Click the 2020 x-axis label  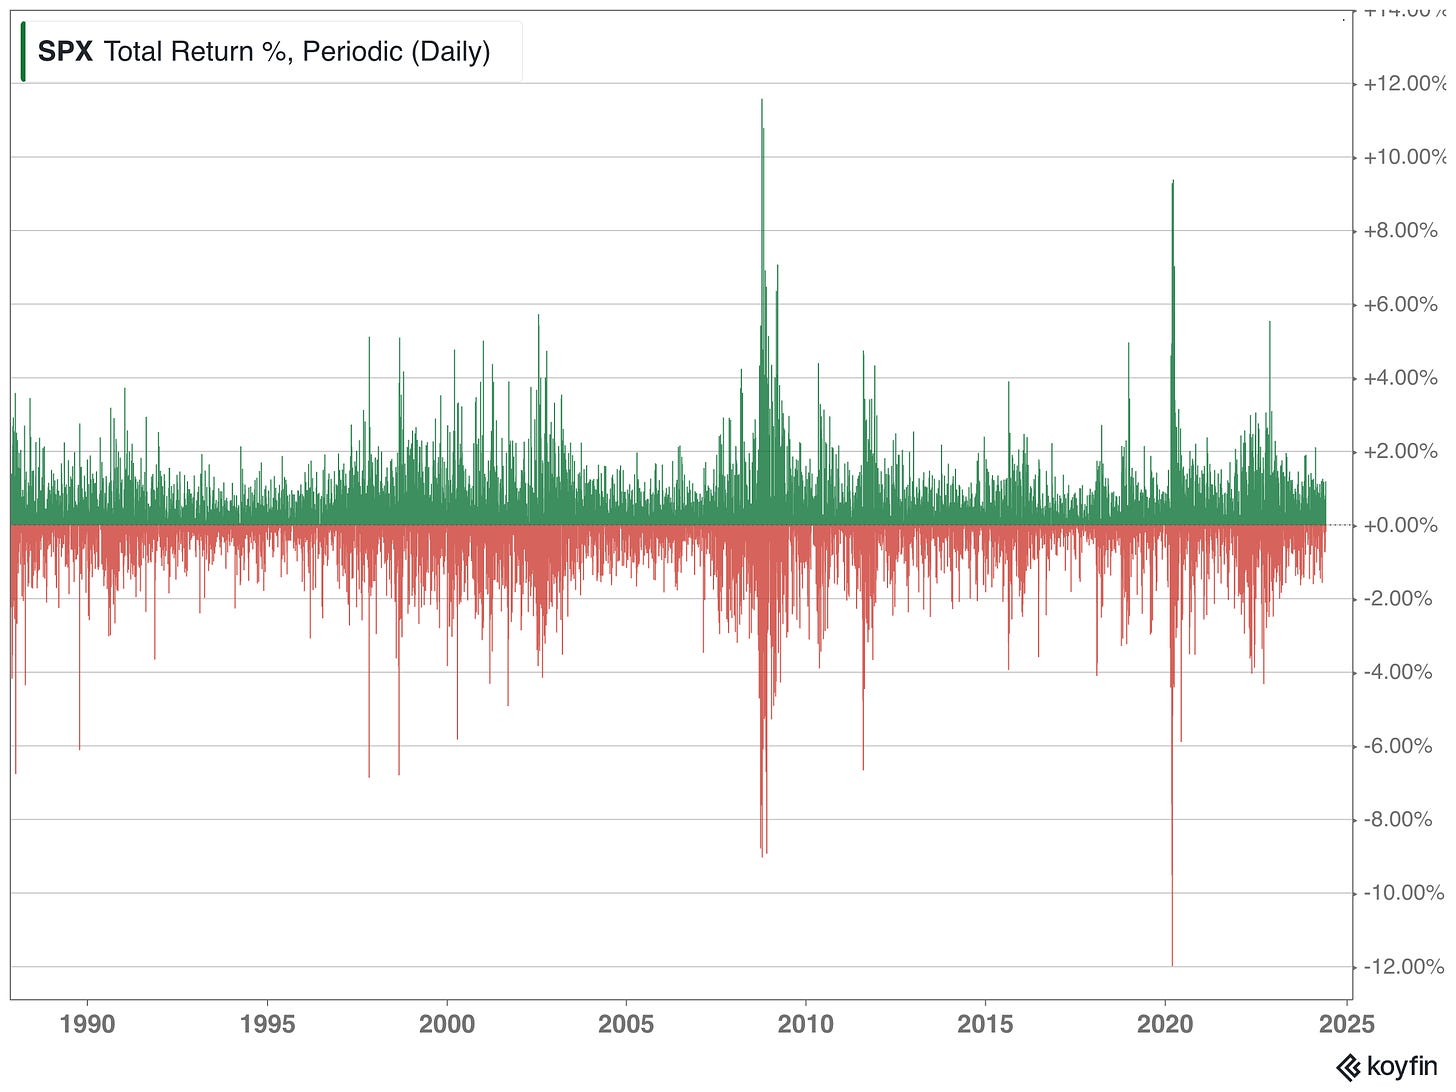(x=1165, y=1024)
